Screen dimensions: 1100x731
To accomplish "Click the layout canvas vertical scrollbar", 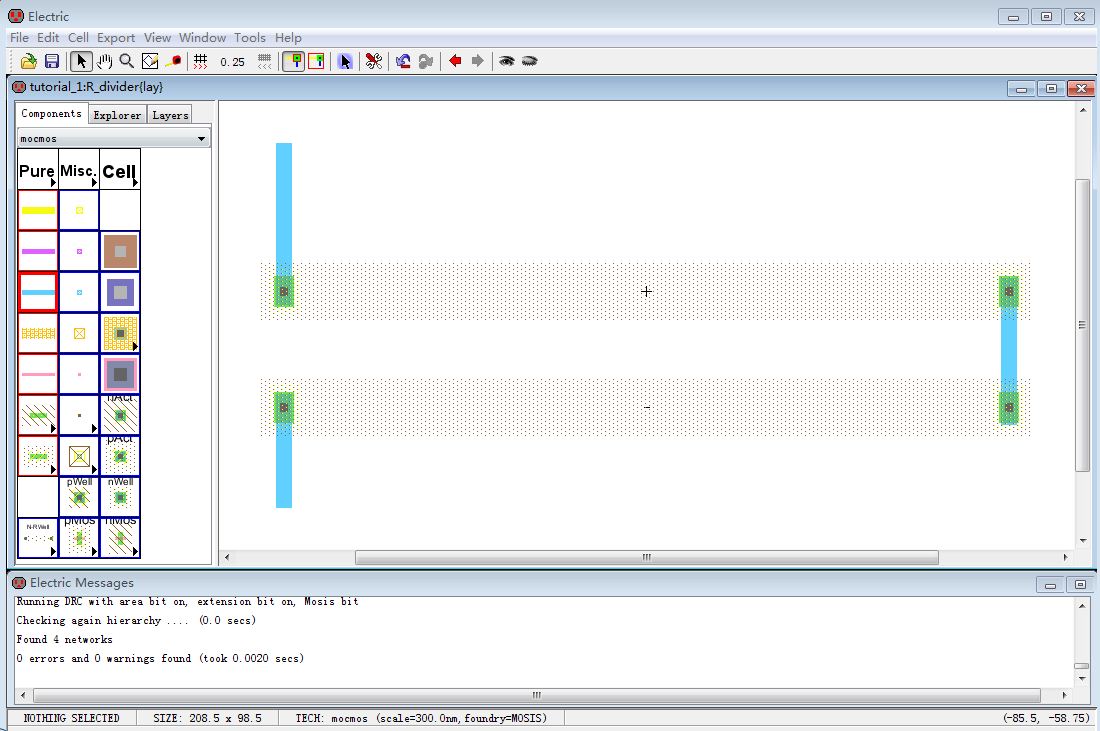I will tap(1082, 325).
